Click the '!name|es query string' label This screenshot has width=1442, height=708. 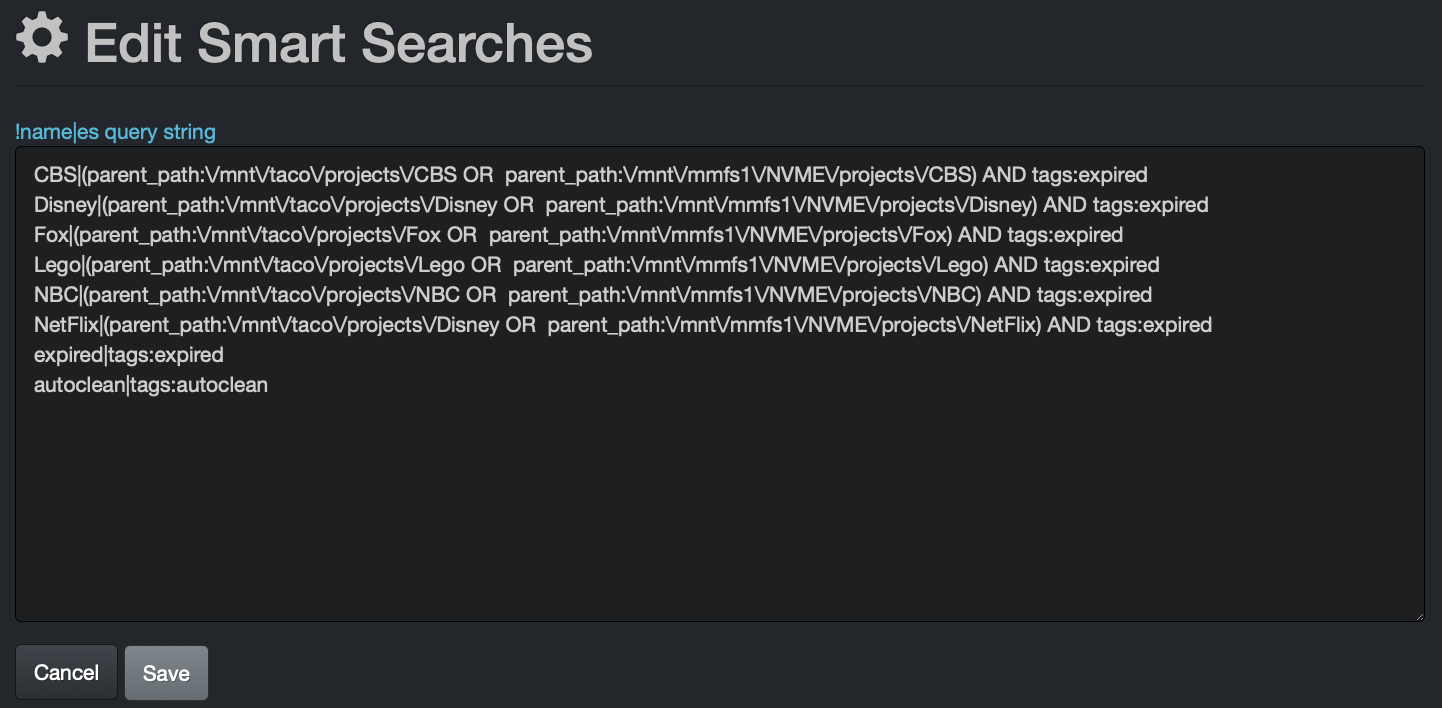[114, 131]
